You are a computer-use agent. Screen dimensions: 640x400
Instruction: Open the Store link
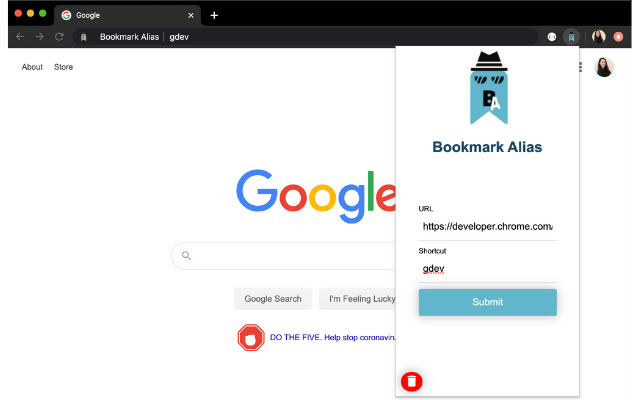click(x=63, y=67)
